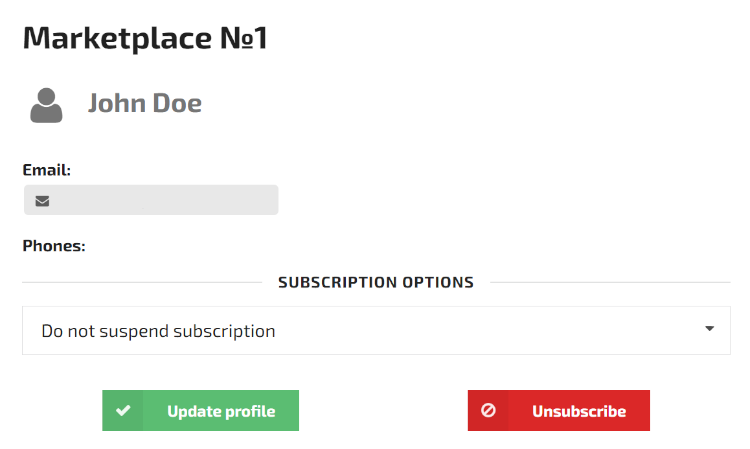Click the Update profile button label
Screen dimensions: 750x449
click(x=221, y=411)
